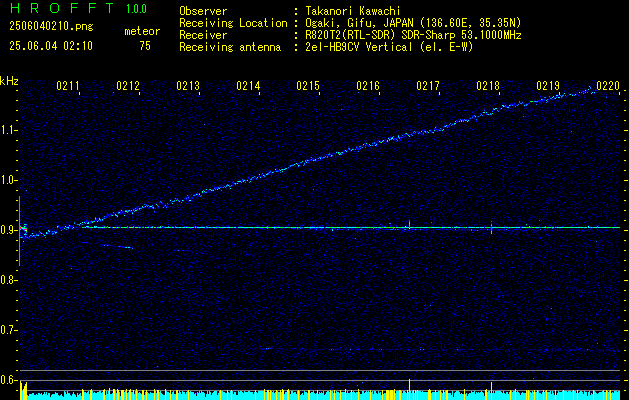Click the meteor label

pos(142,31)
